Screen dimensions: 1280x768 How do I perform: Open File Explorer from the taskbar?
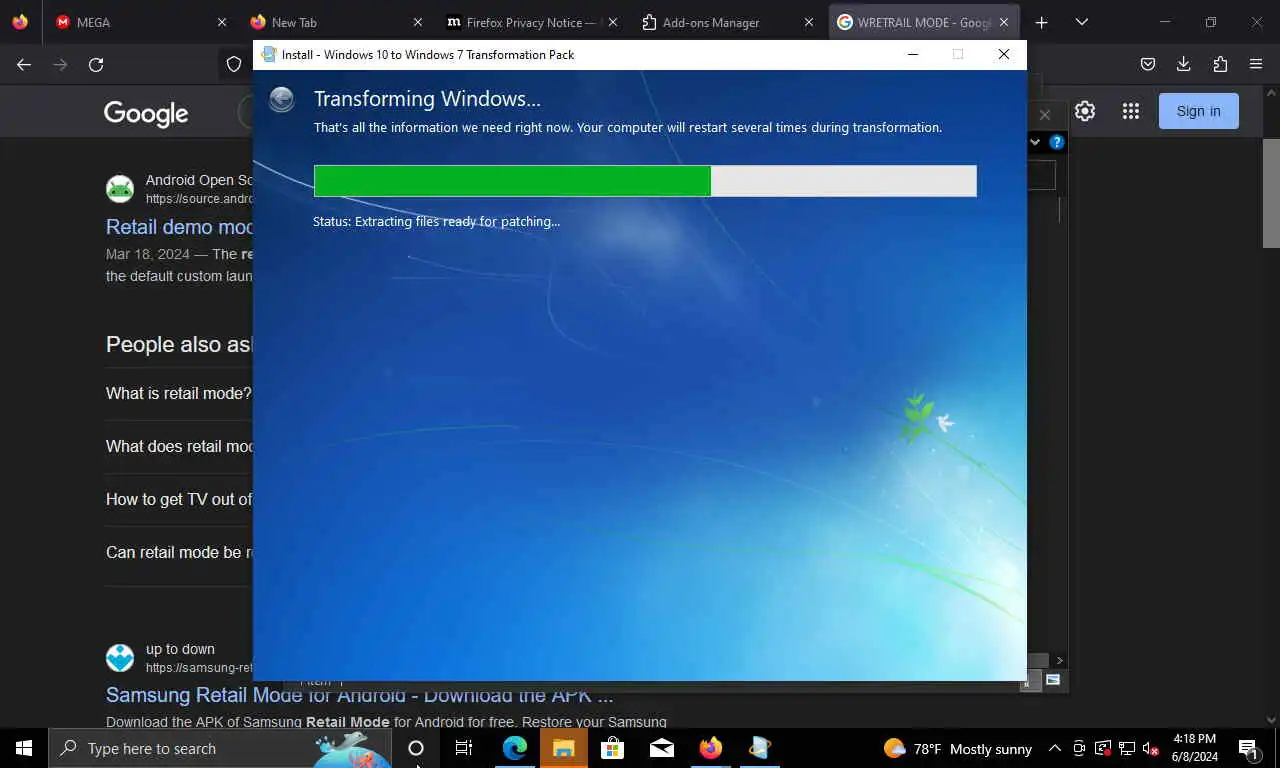pyautogui.click(x=563, y=748)
